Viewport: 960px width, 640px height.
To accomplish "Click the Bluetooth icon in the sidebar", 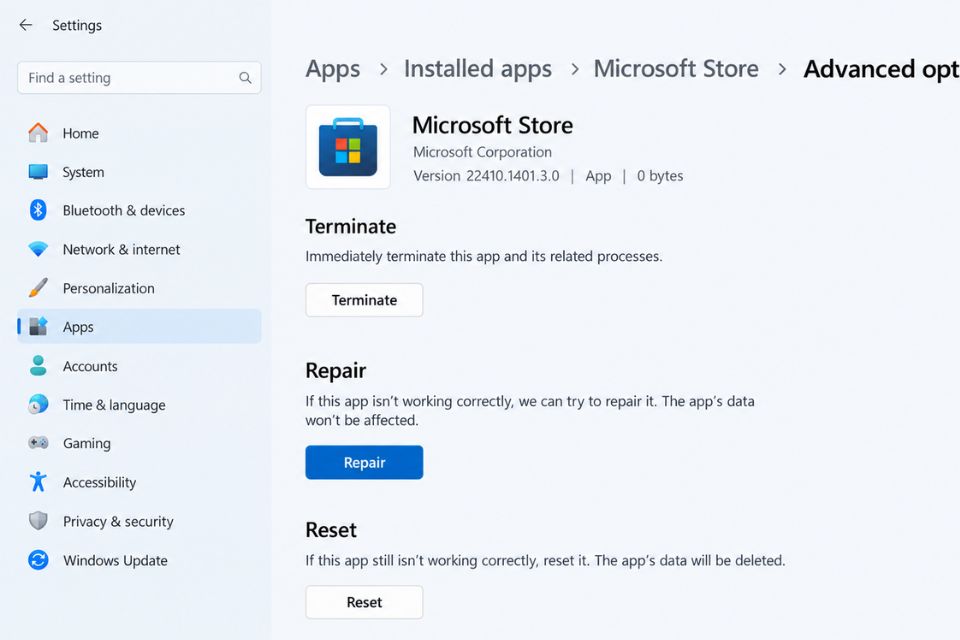I will 38,210.
